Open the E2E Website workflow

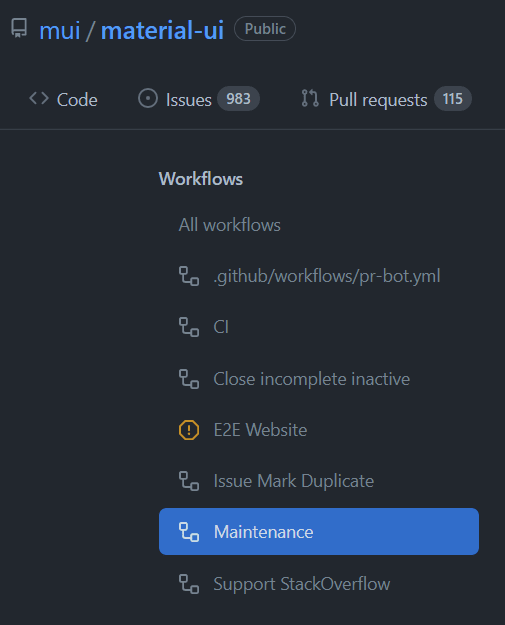point(319,430)
